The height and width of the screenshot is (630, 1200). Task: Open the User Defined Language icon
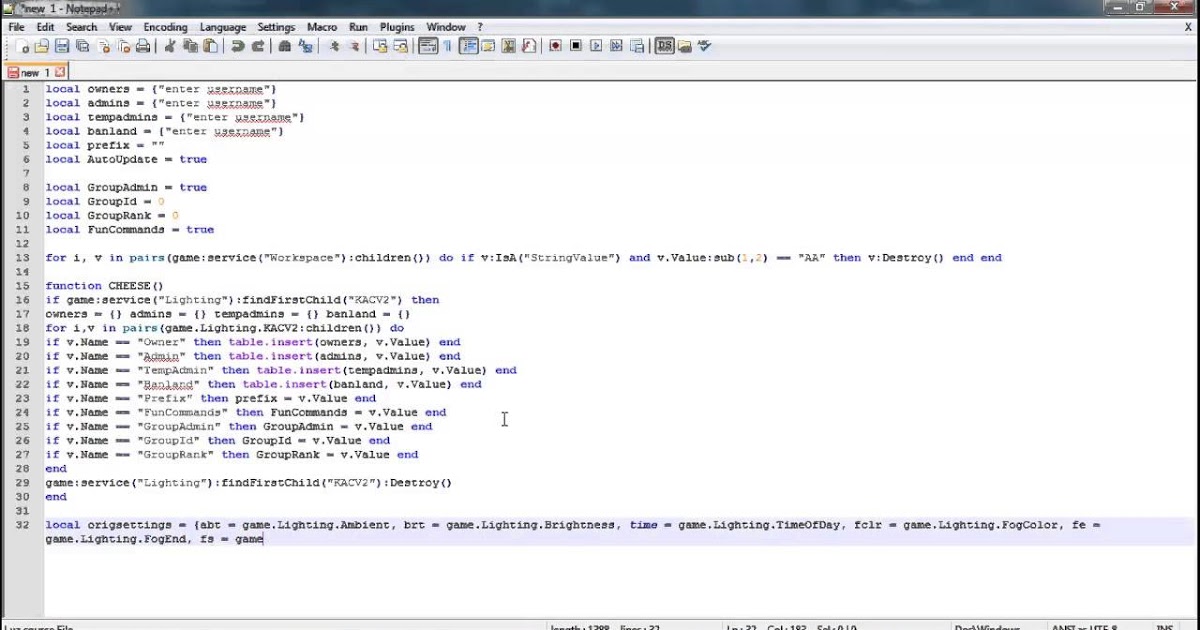click(488, 45)
